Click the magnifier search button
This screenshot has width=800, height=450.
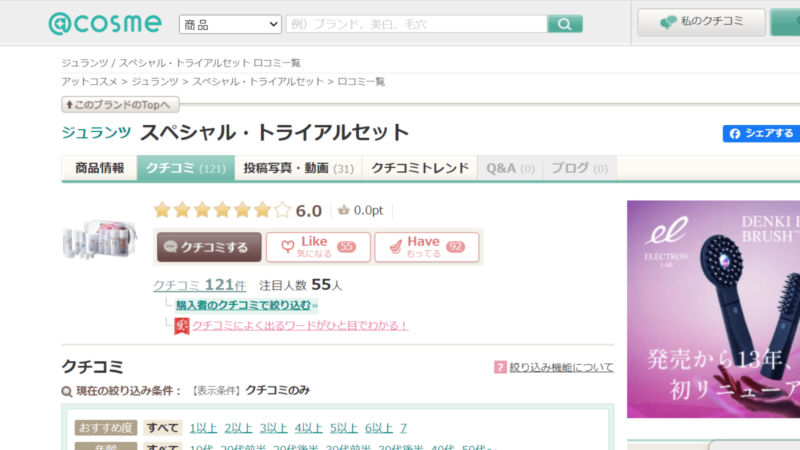(x=565, y=24)
